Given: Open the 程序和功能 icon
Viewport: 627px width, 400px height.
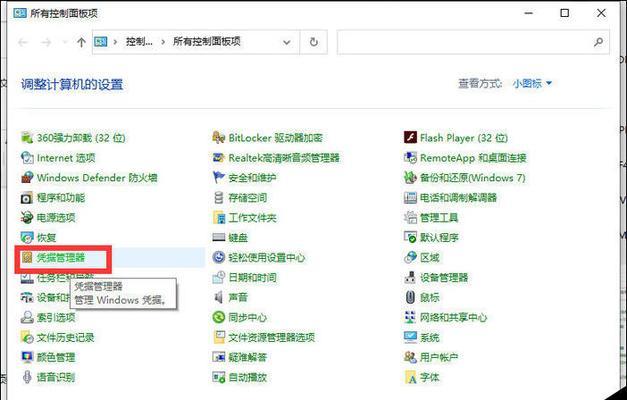Looking at the screenshot, I should (x=27, y=198).
